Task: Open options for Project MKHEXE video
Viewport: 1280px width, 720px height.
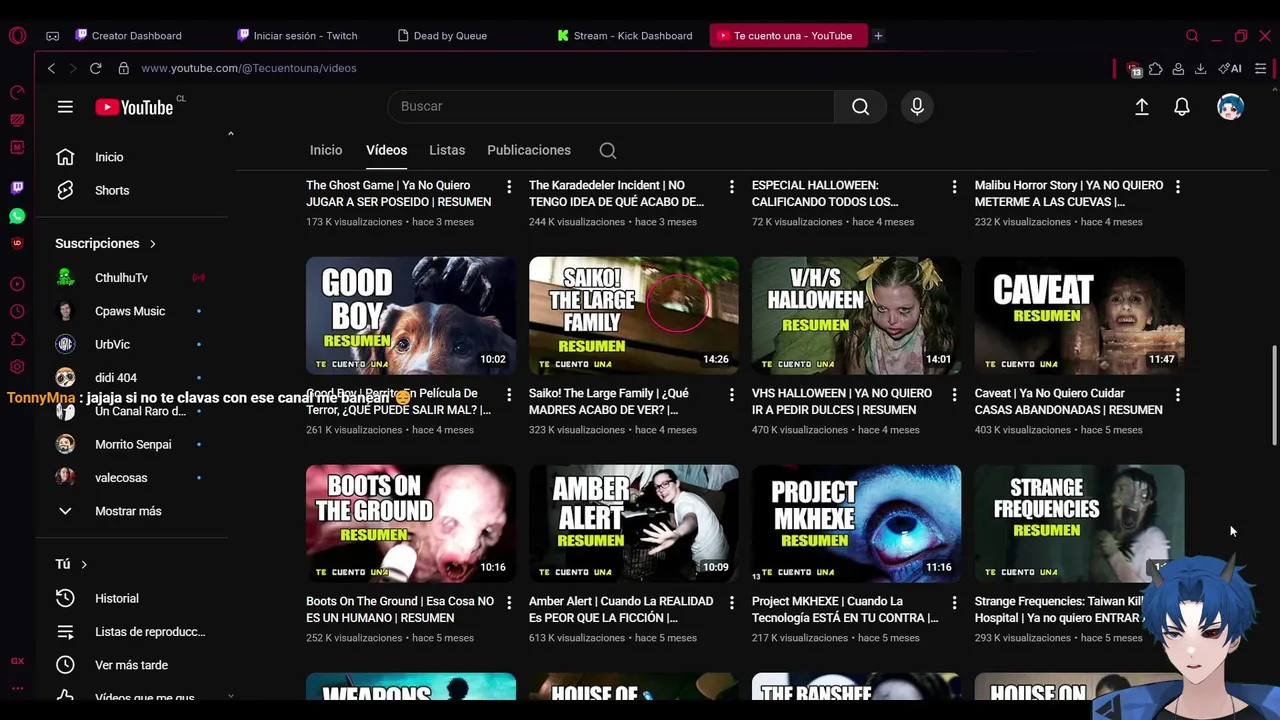Action: 955,603
